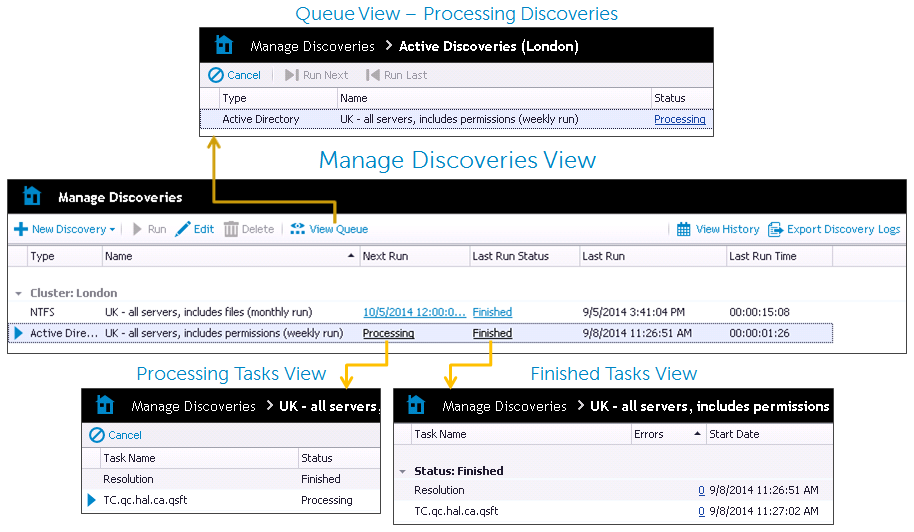
Task: Collapse the Cluster: London group
Action: click(x=18, y=294)
